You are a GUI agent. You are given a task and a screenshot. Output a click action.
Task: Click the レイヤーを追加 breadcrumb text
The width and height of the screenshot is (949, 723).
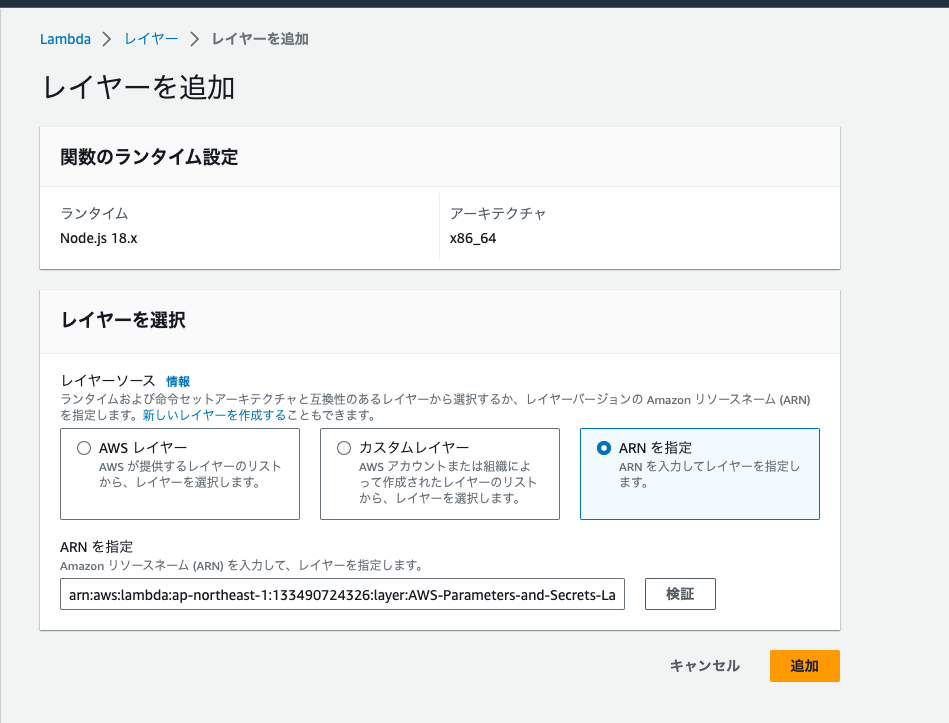tap(260, 39)
